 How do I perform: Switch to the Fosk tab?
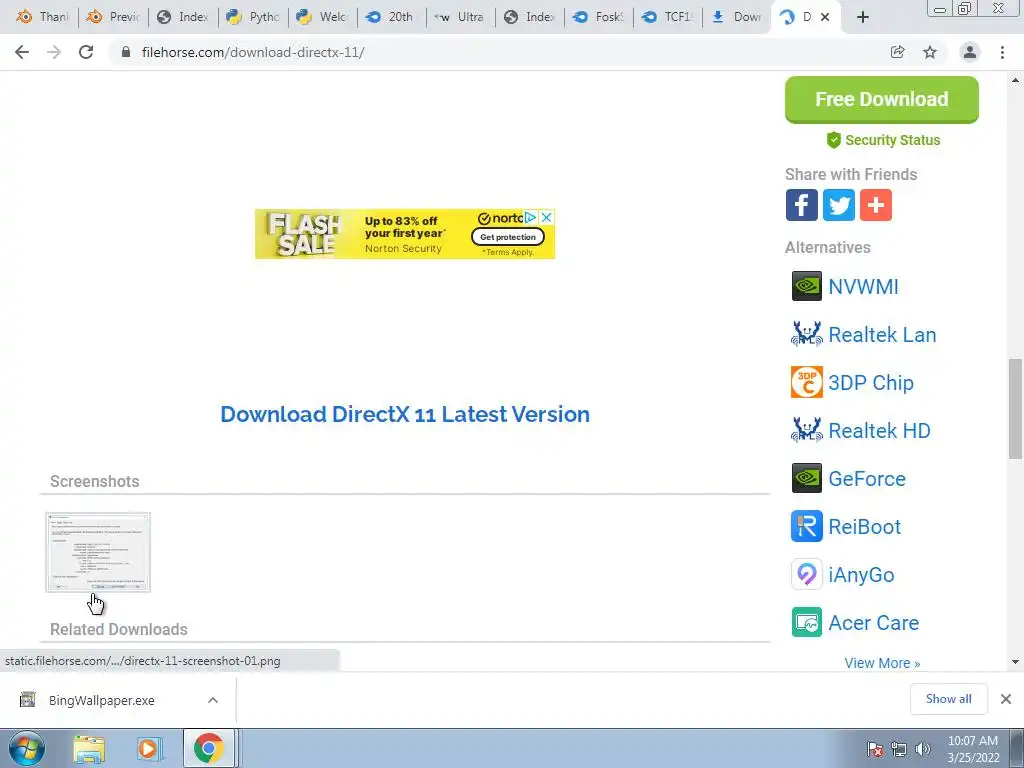[x=599, y=17]
